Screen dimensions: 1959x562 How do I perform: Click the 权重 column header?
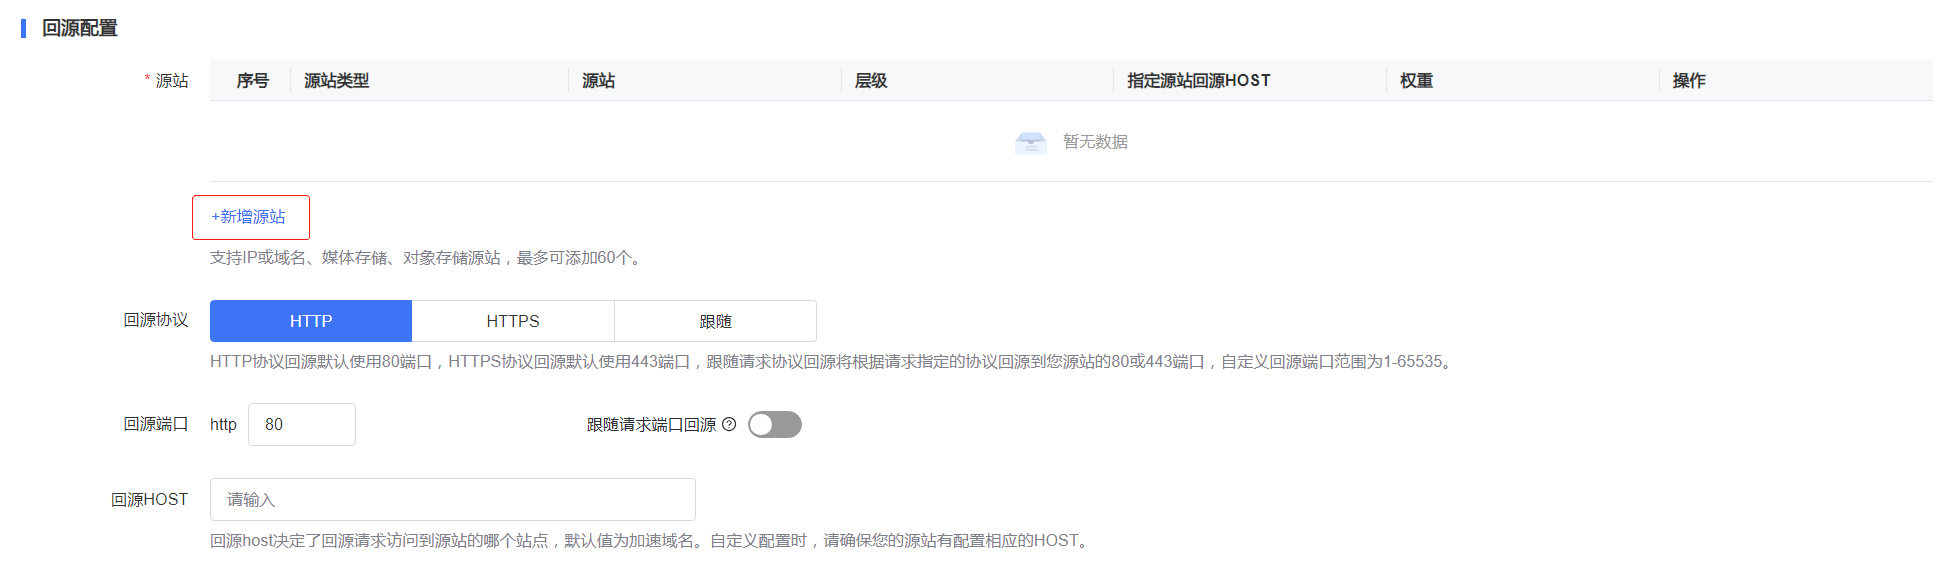(x=1416, y=81)
